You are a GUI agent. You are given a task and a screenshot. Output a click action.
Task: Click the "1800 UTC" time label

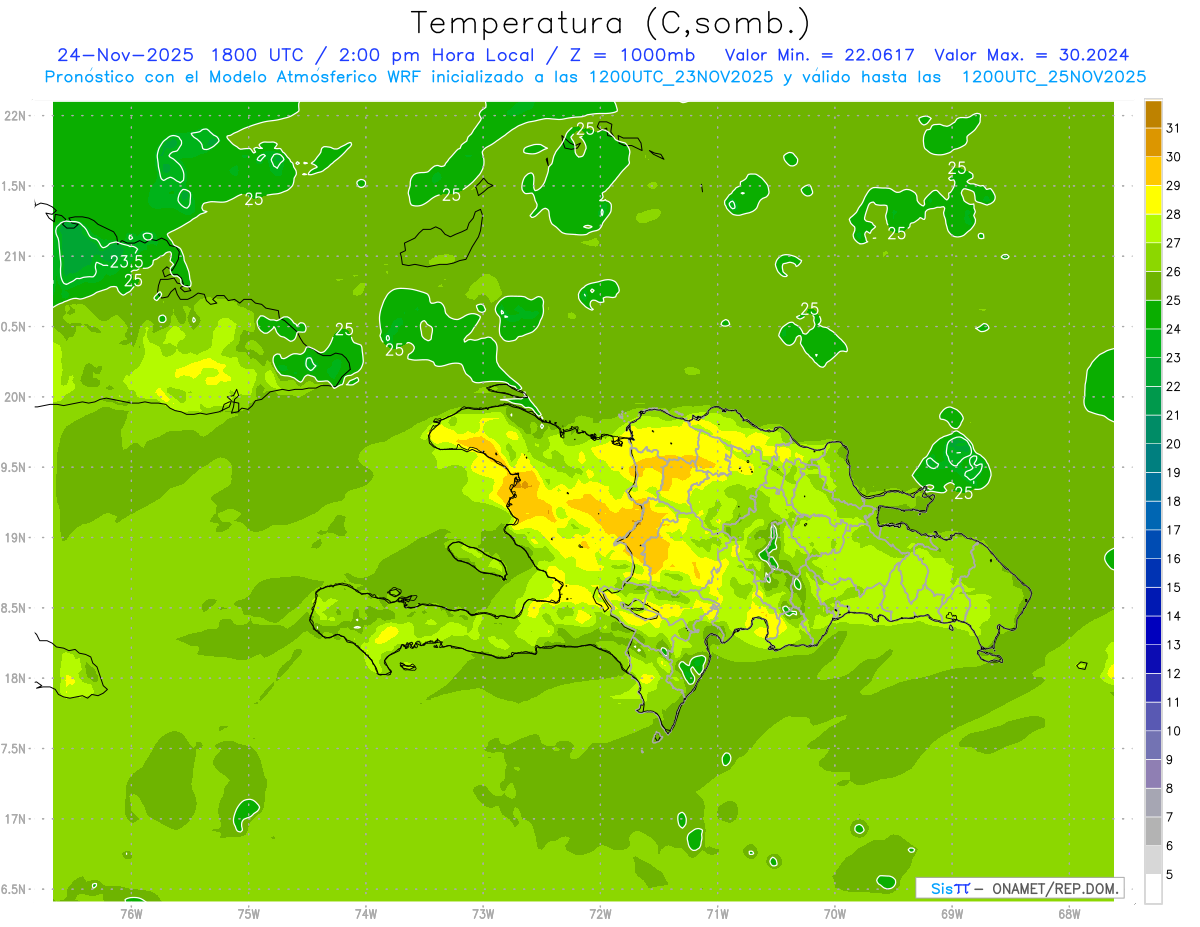pyautogui.click(x=258, y=54)
